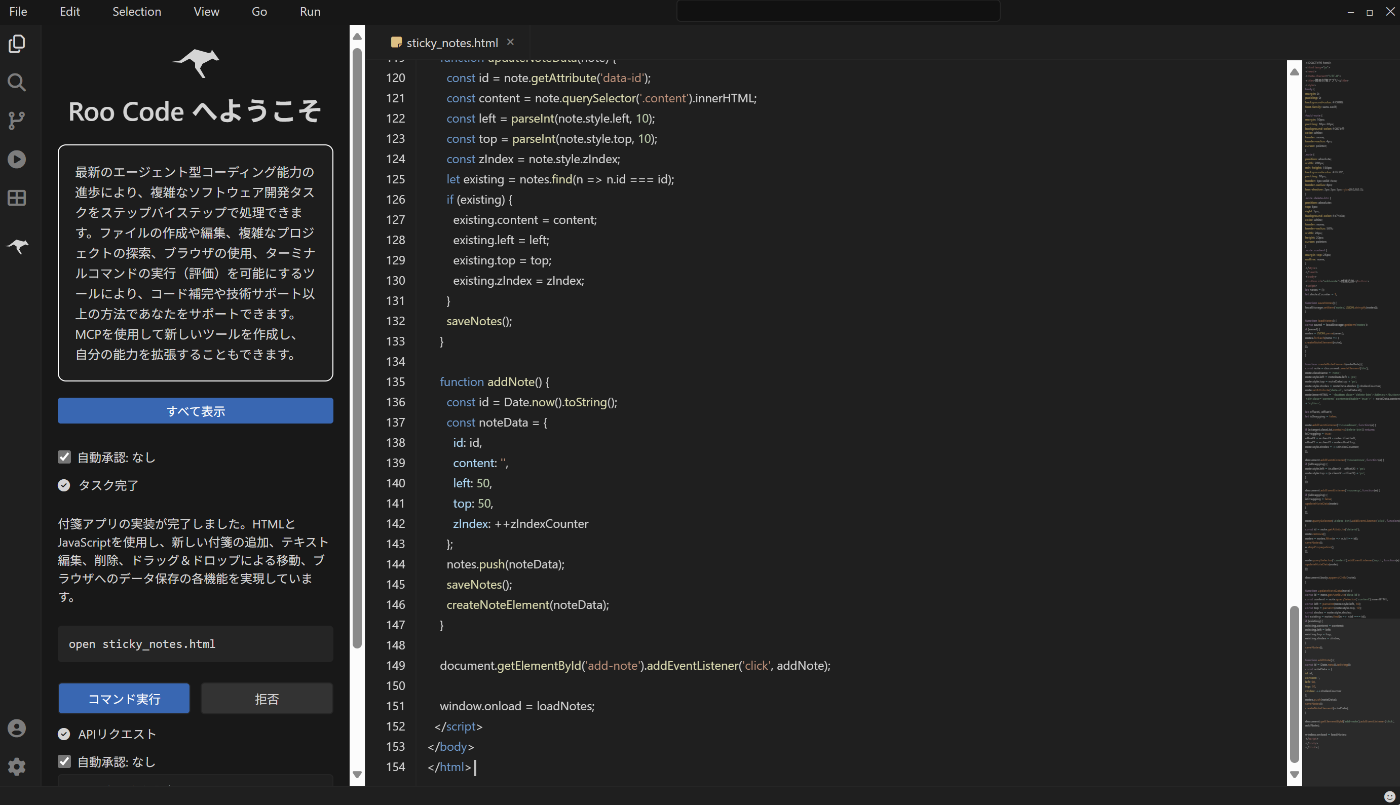Open the Run and Debug icon

tap(17, 159)
